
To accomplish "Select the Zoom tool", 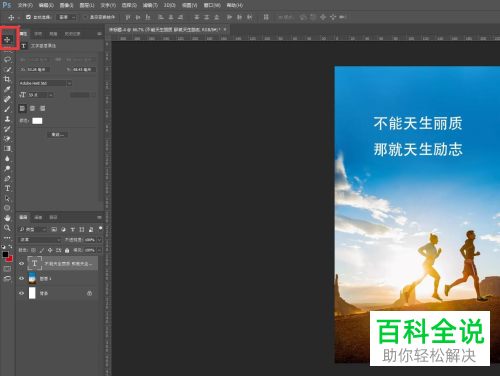I will [7, 228].
